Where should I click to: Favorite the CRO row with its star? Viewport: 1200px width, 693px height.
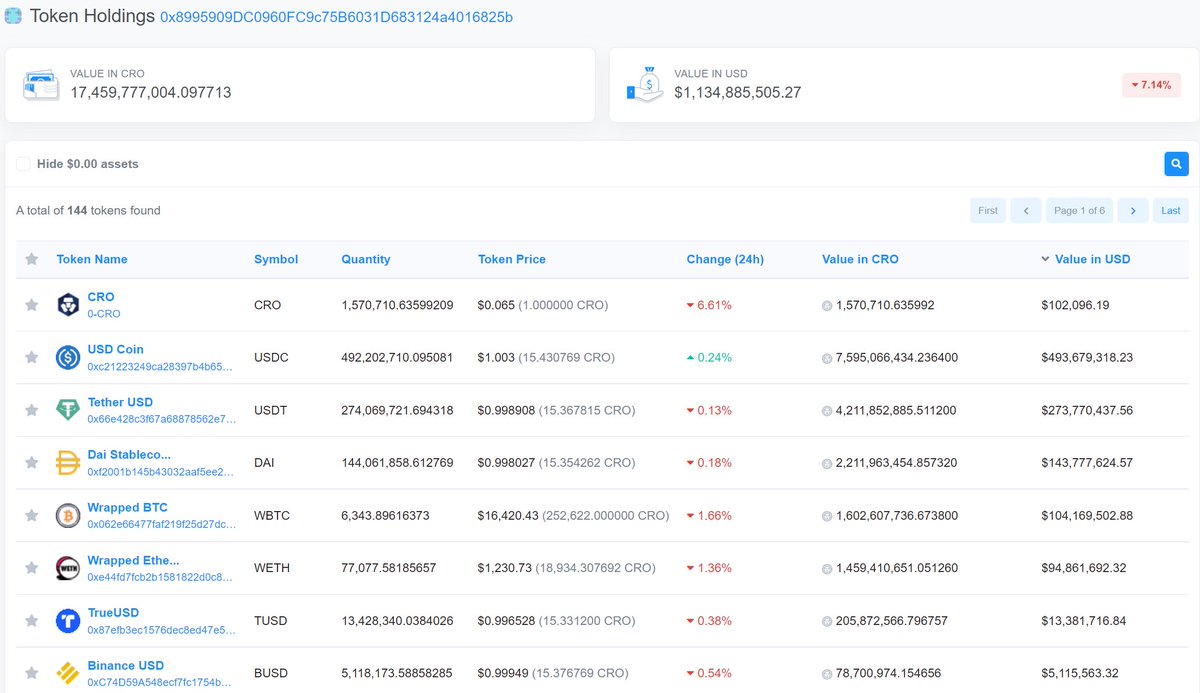pos(31,303)
